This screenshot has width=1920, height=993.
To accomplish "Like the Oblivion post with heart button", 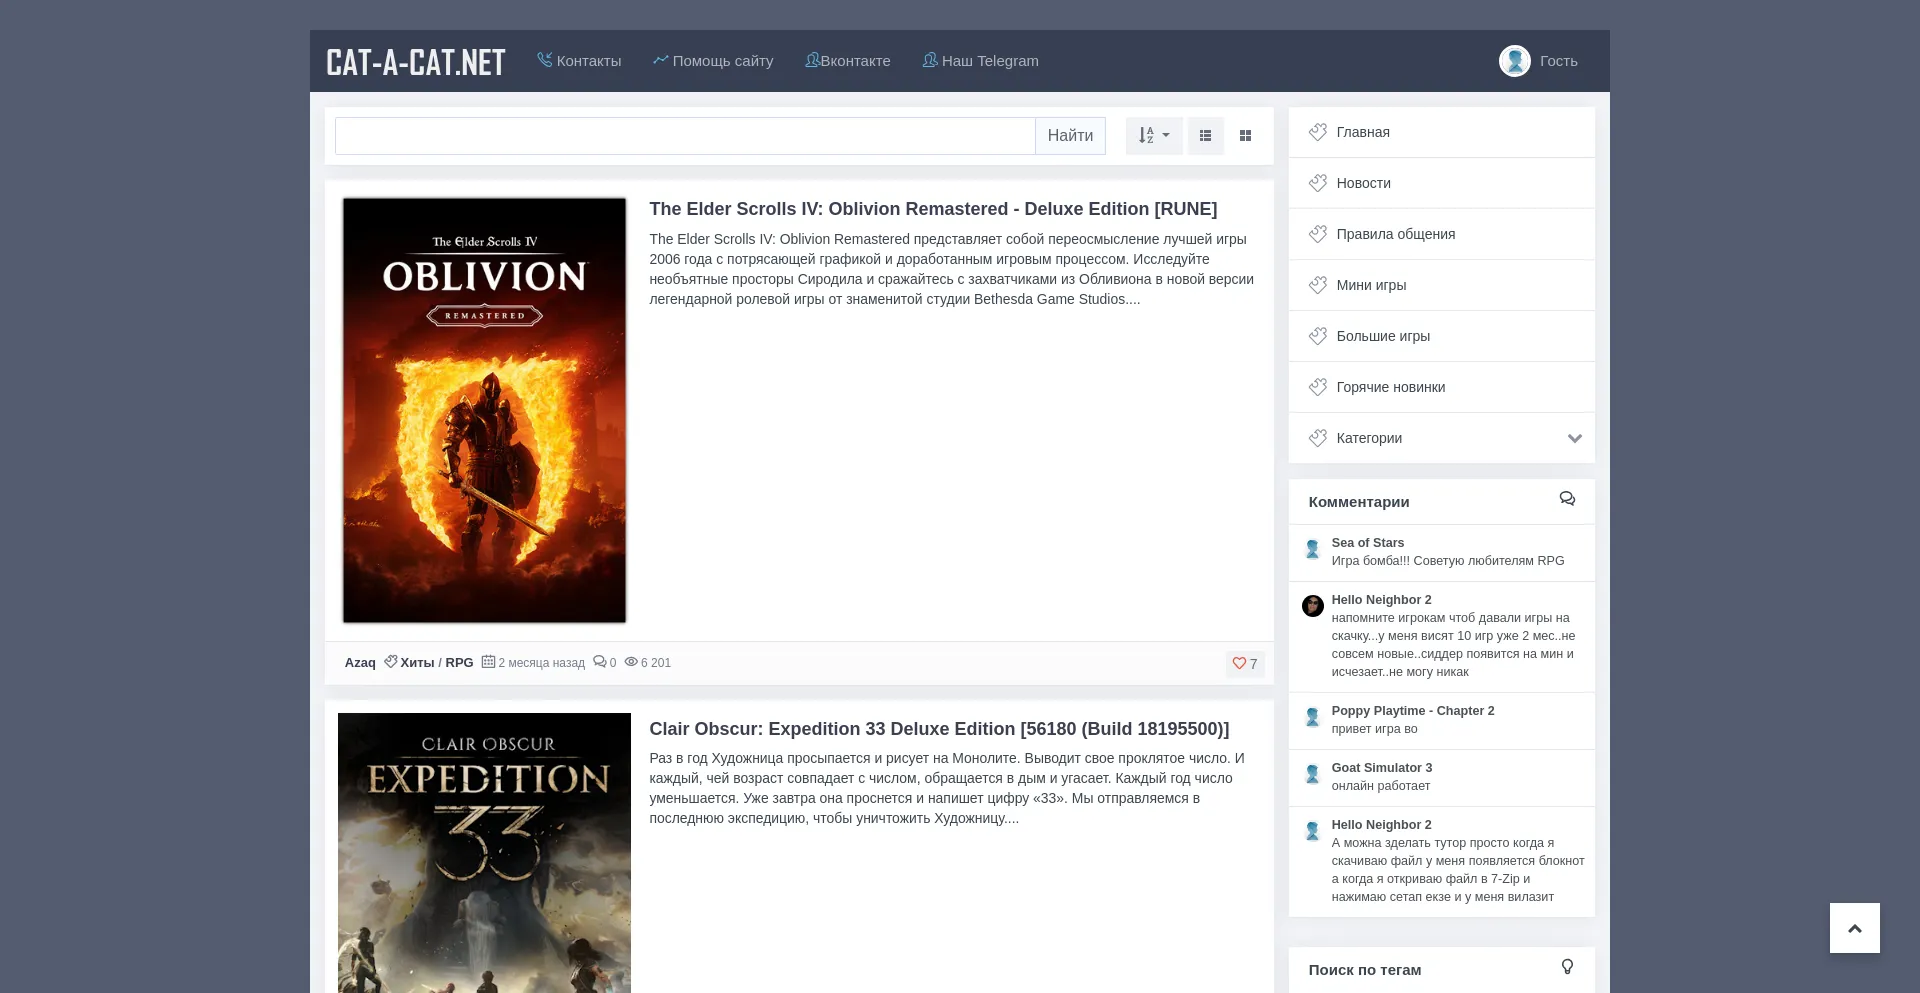I will 1245,664.
